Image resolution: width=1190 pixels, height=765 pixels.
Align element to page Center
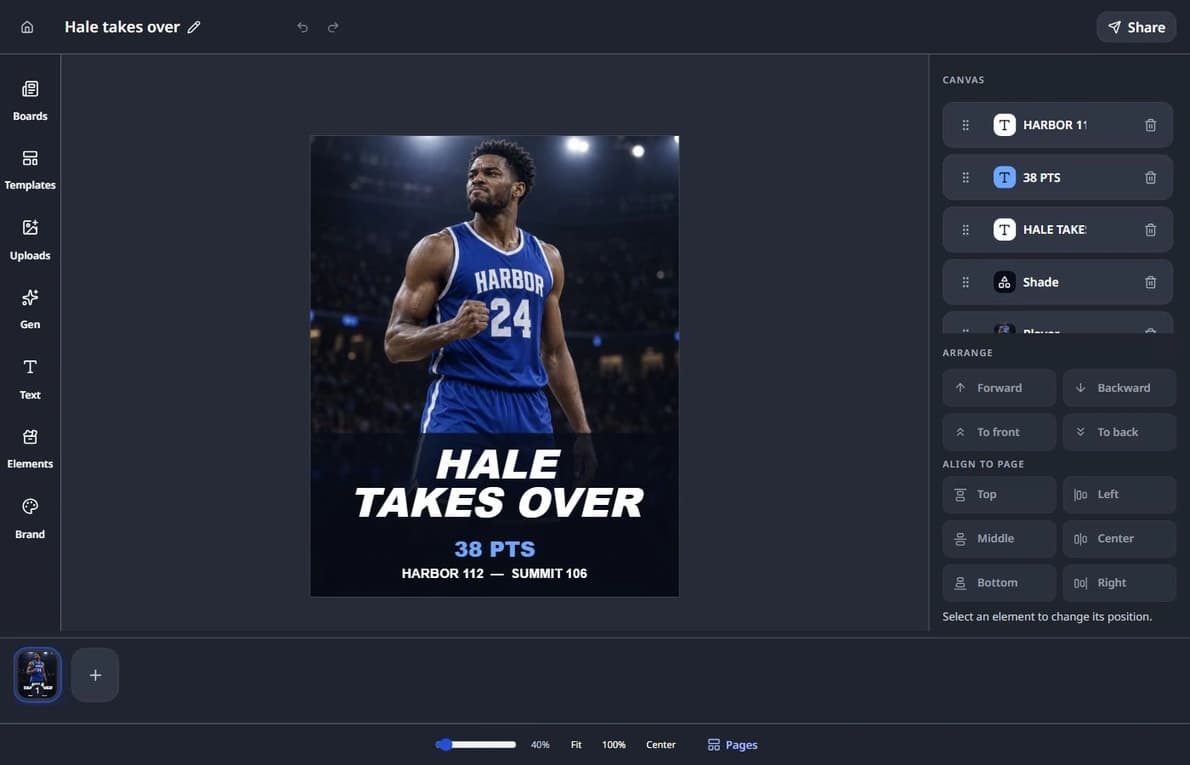(x=1119, y=539)
